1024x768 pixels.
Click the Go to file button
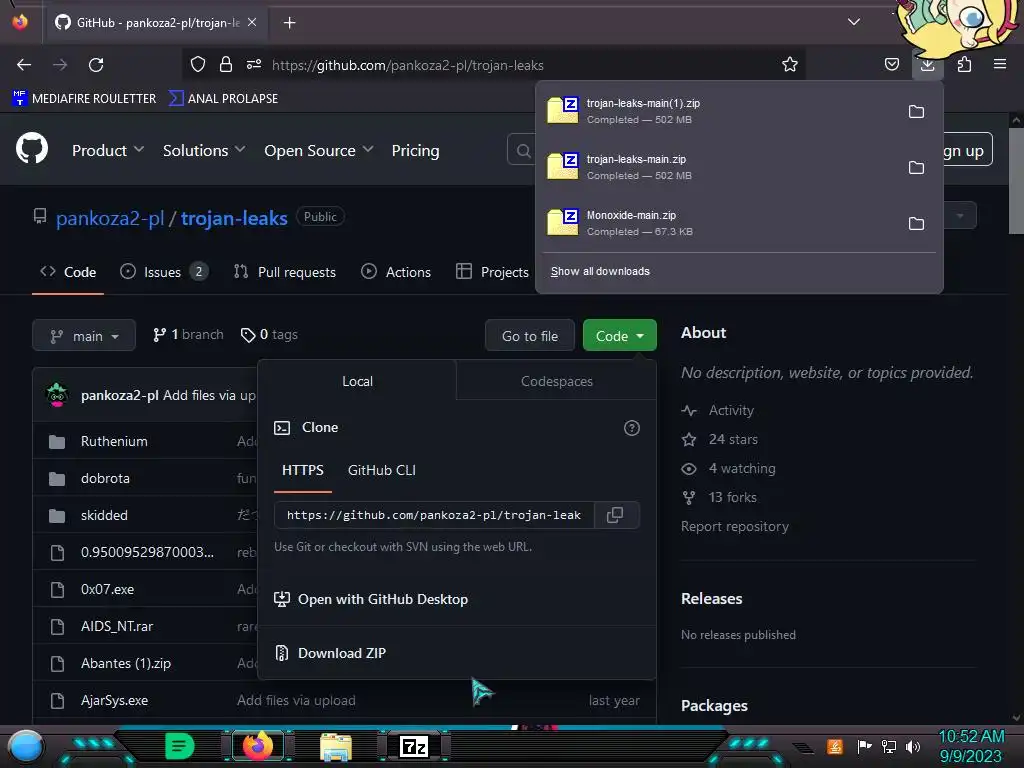coord(530,336)
